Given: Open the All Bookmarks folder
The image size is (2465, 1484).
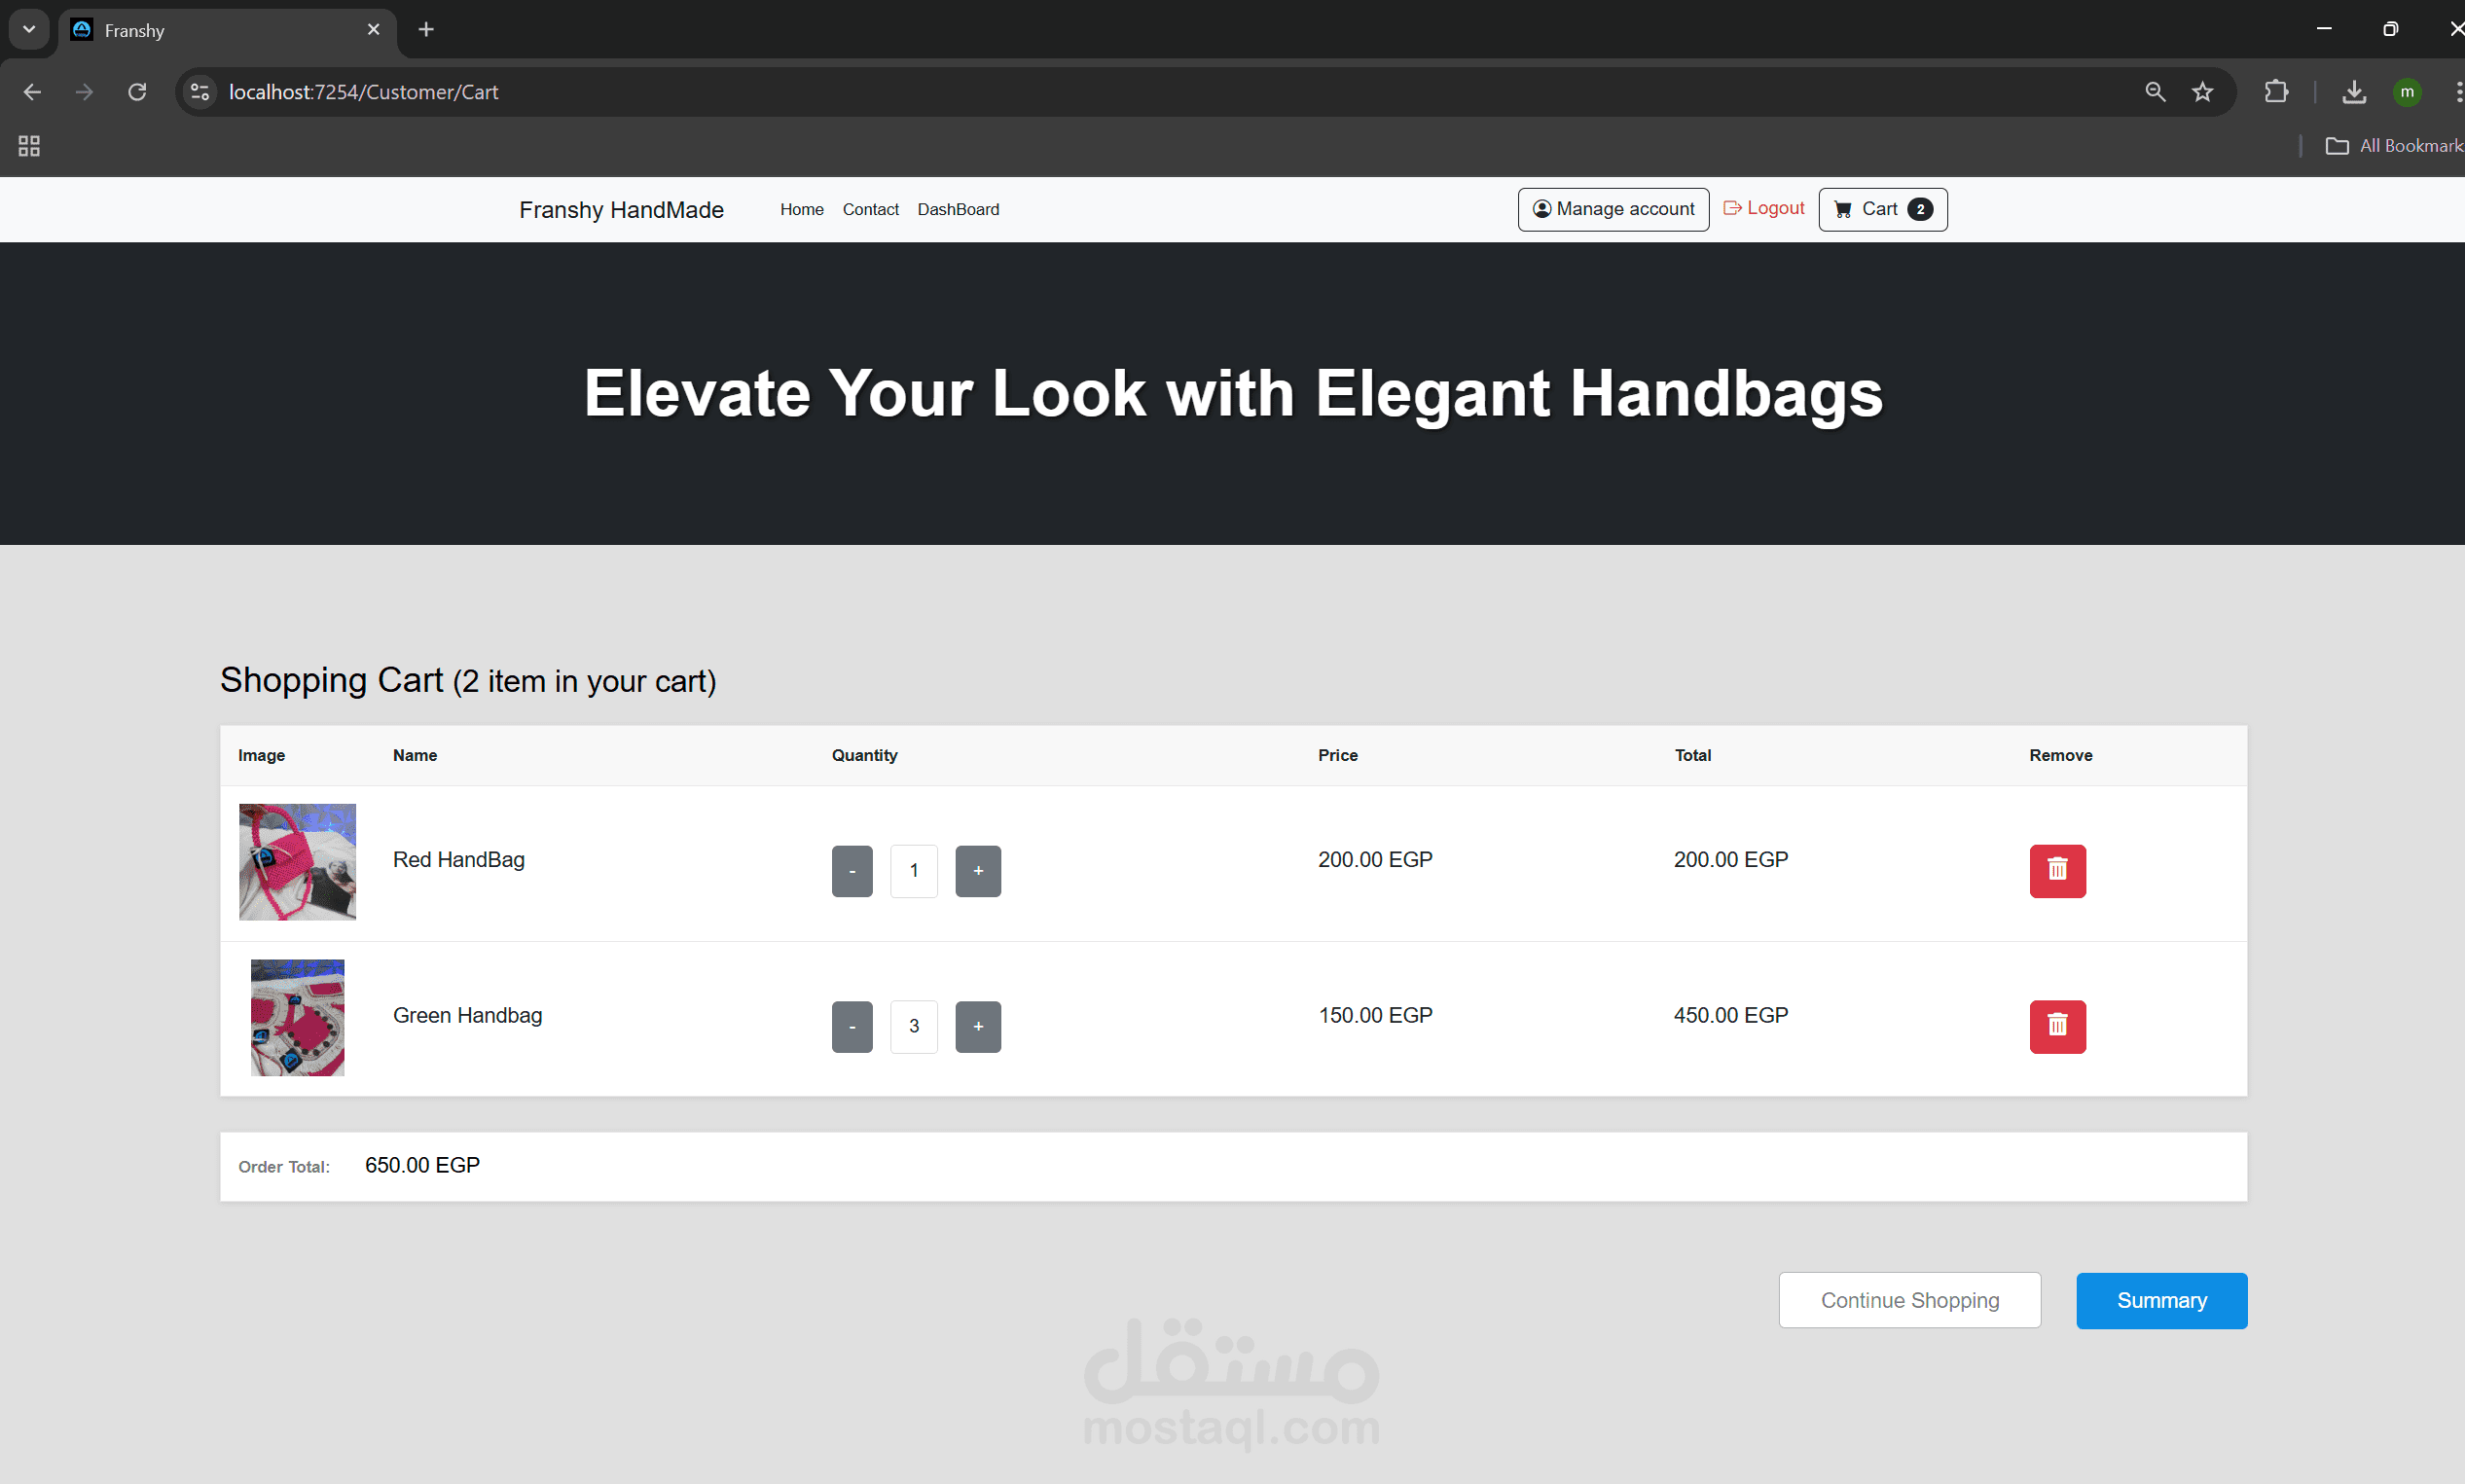Looking at the screenshot, I should pyautogui.click(x=2395, y=146).
